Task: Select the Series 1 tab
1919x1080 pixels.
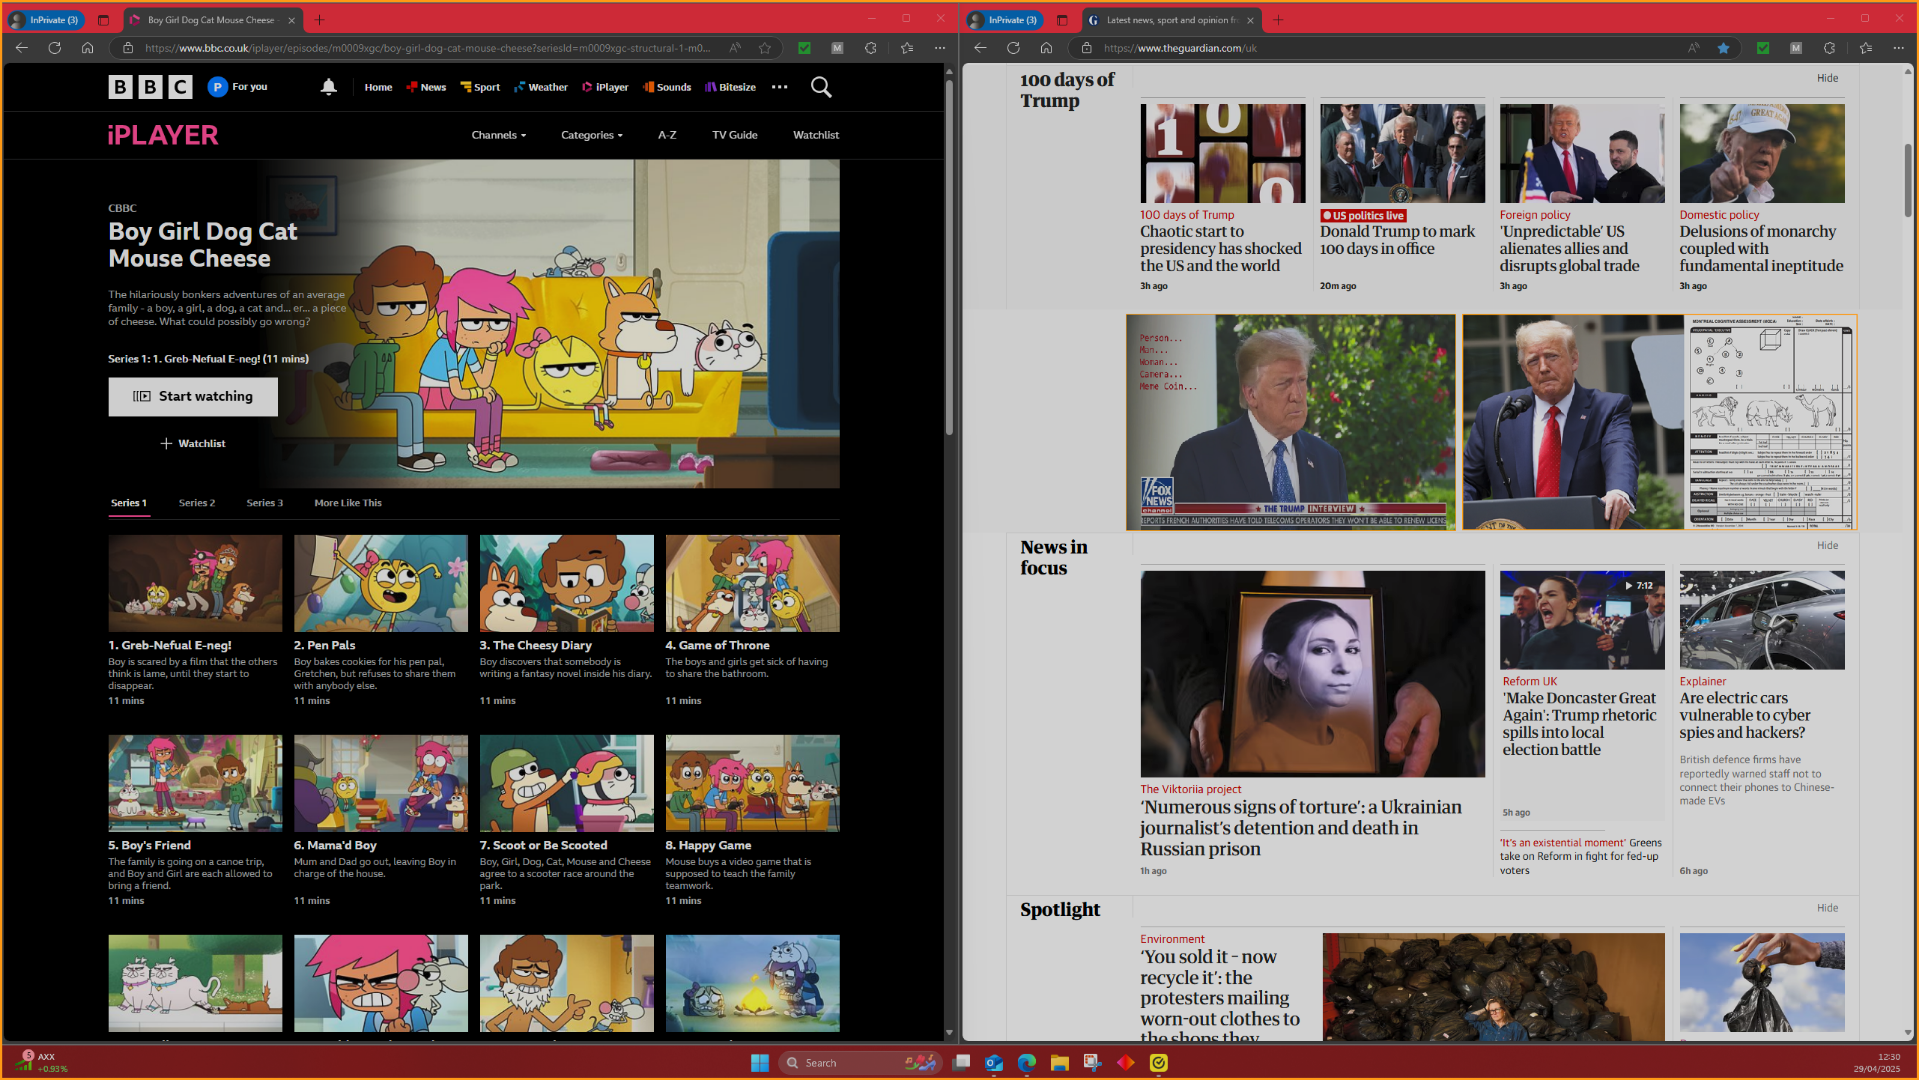Action: tap(129, 503)
